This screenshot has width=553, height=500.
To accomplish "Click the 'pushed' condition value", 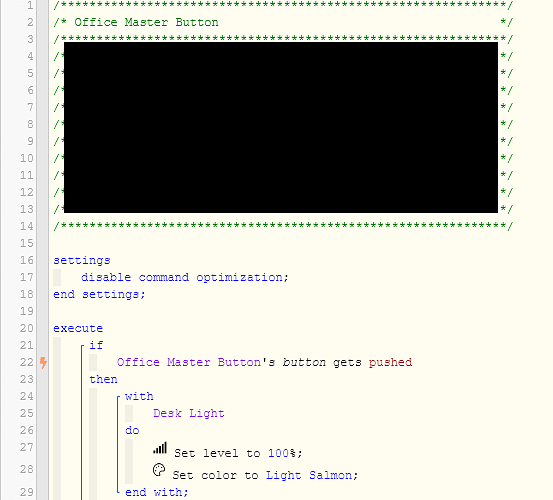I will pos(390,362).
